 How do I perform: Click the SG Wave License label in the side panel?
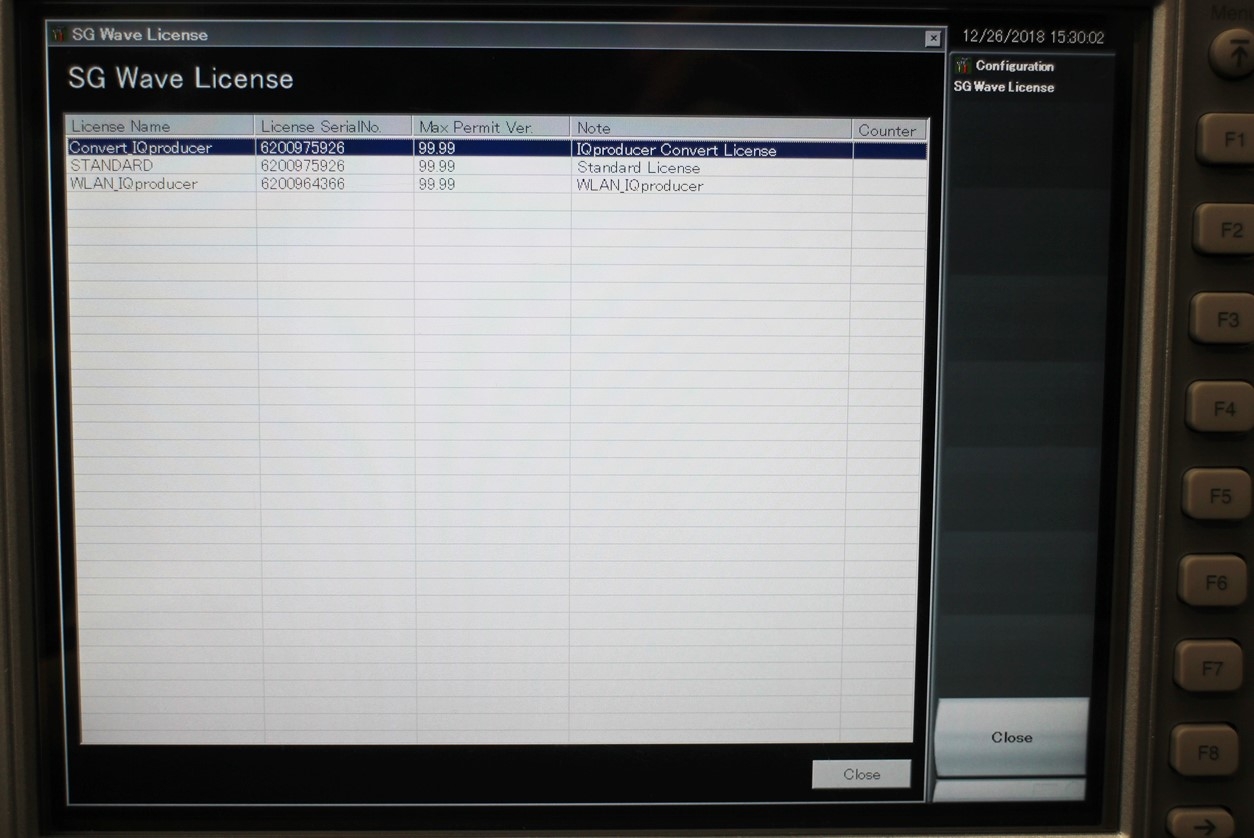[x=1004, y=87]
